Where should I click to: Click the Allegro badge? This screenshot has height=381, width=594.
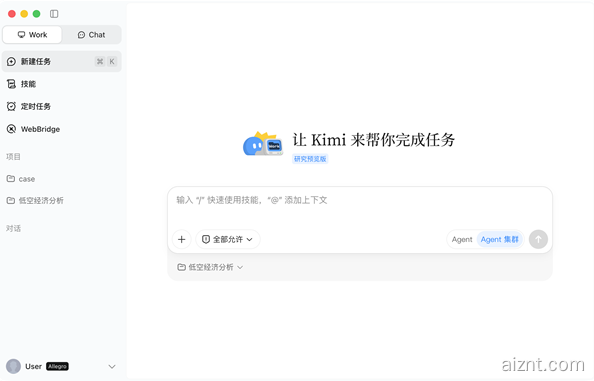point(57,366)
